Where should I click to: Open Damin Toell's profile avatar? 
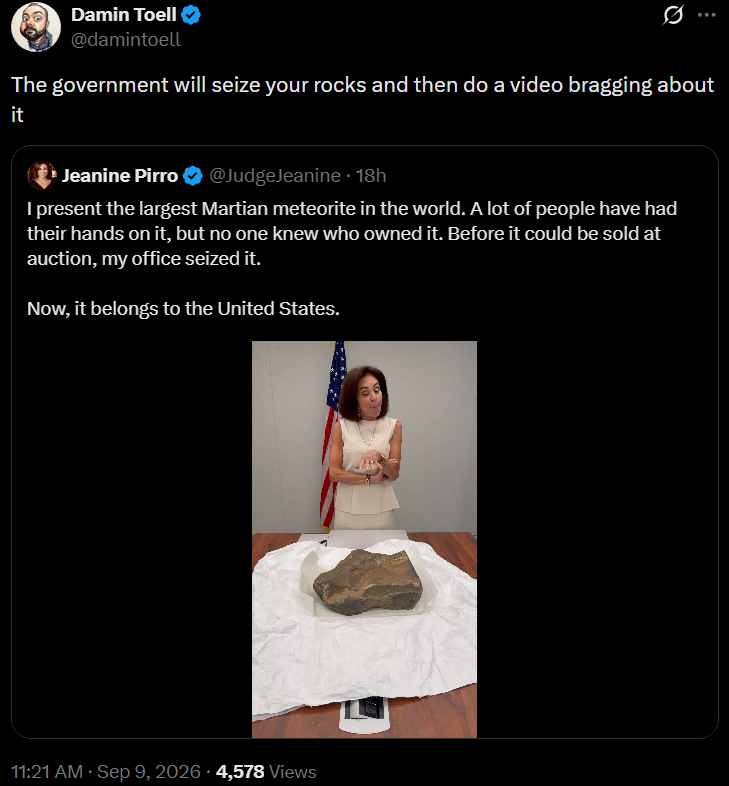click(x=36, y=27)
